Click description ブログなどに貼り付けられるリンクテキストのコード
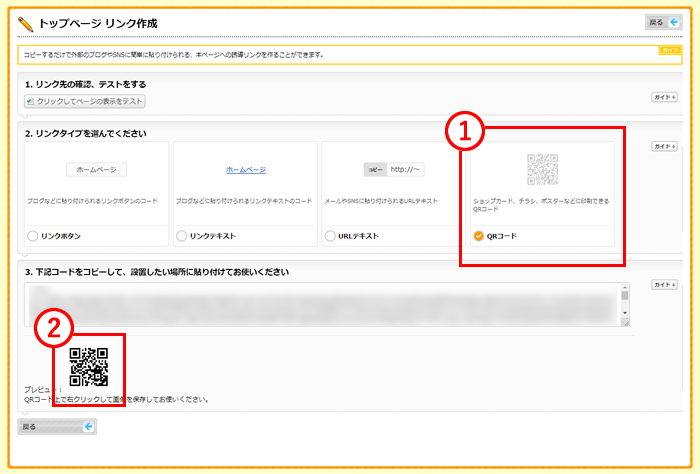Viewport: 700px width, 474px height. point(244,201)
